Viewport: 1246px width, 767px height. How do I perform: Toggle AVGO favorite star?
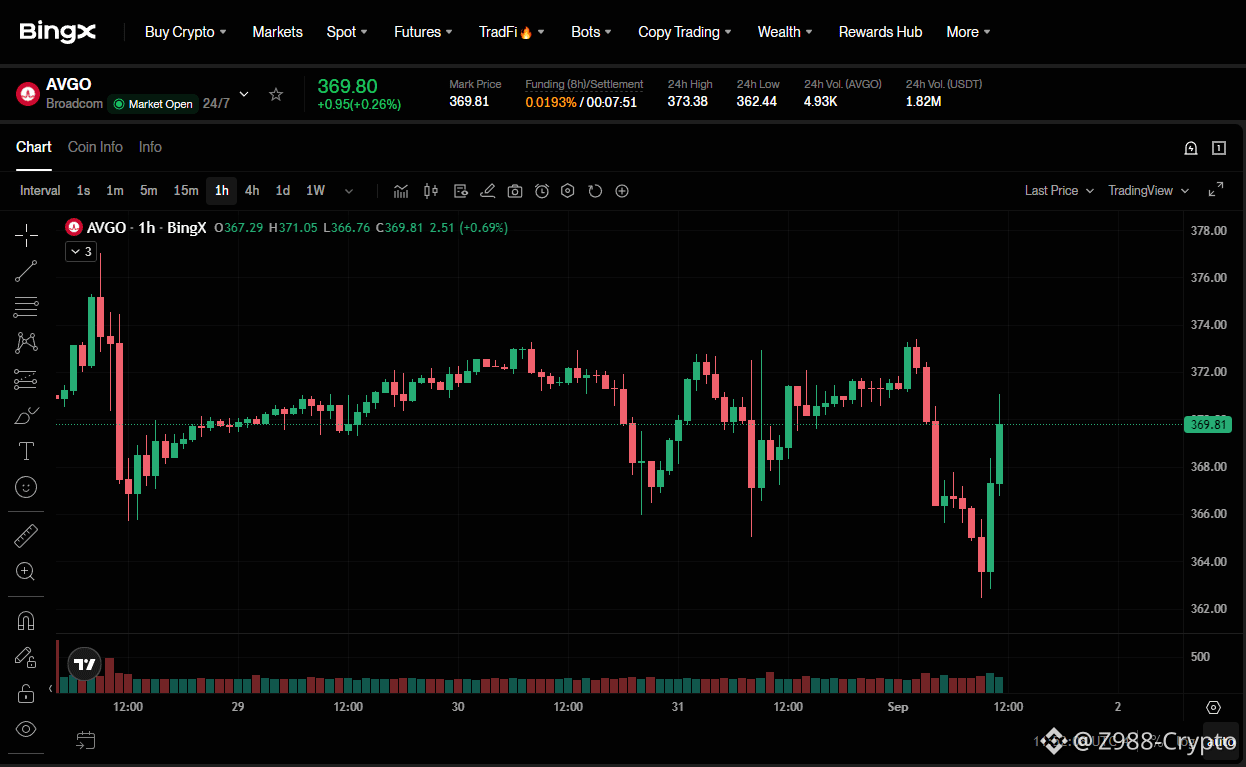point(276,94)
